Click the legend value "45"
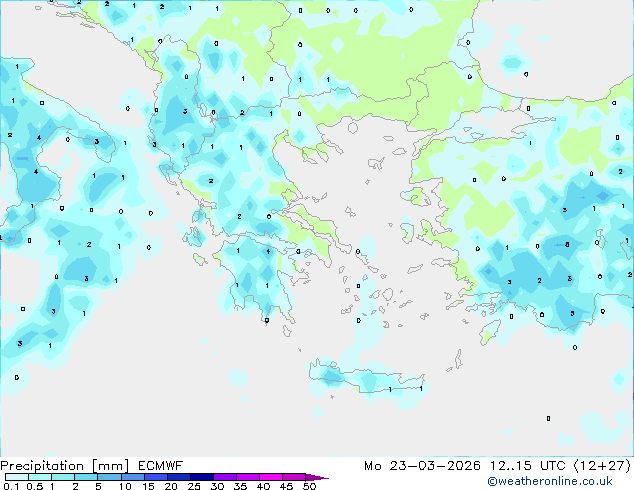 point(286,486)
